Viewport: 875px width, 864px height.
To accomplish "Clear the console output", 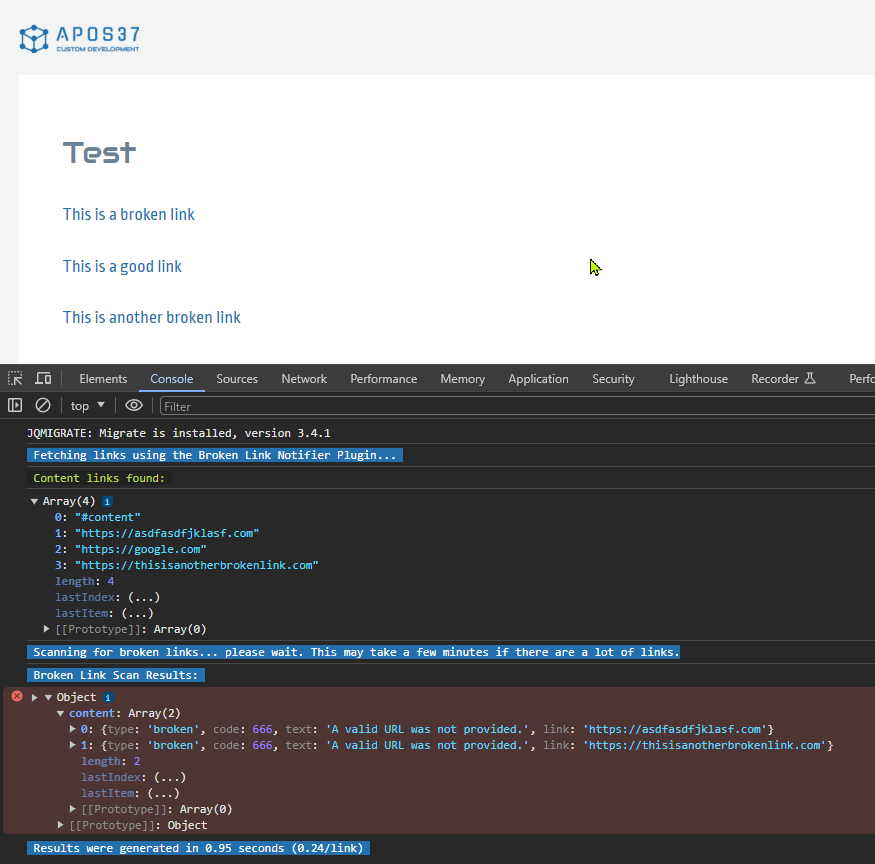I will coord(42,404).
